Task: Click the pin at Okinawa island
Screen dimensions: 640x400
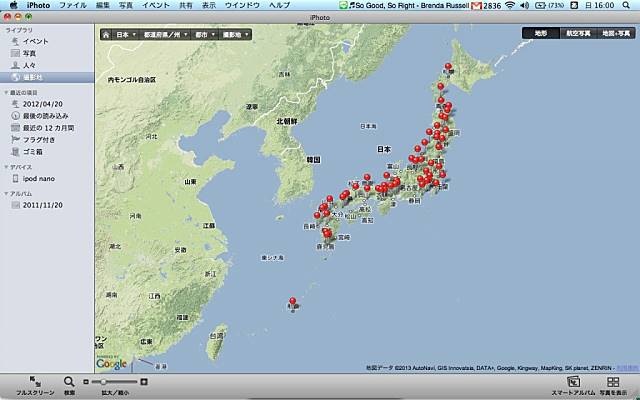Action: click(x=293, y=302)
